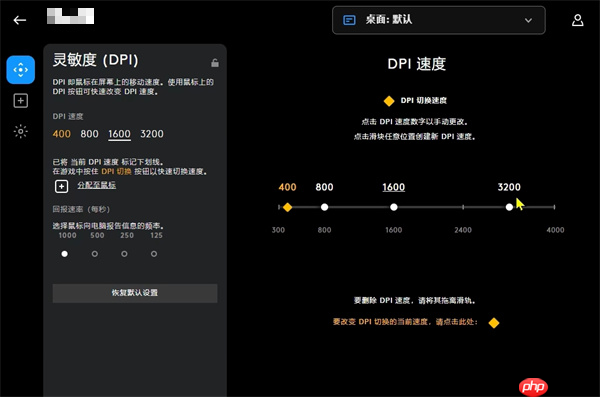Viewport: 600px width, 397px height.
Task: Click slider track at the 2400 tick
Action: point(463,207)
